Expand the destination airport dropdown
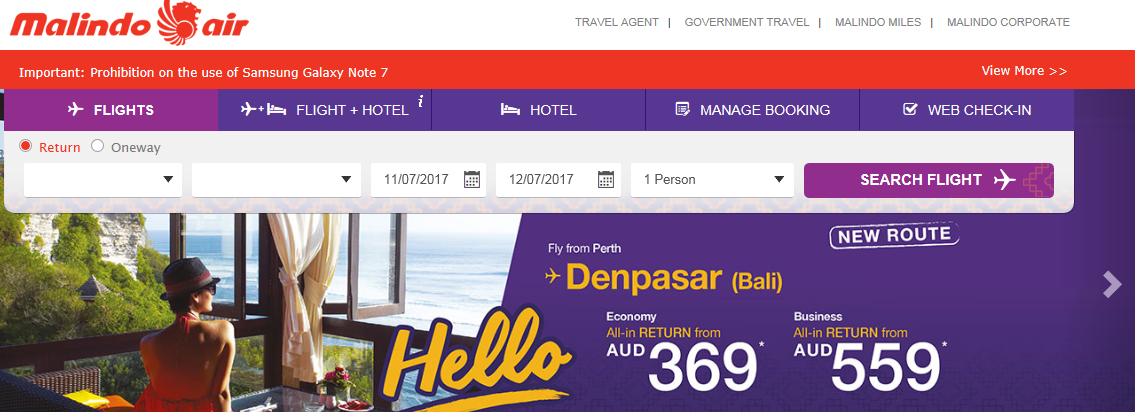The image size is (1135, 412). 277,180
